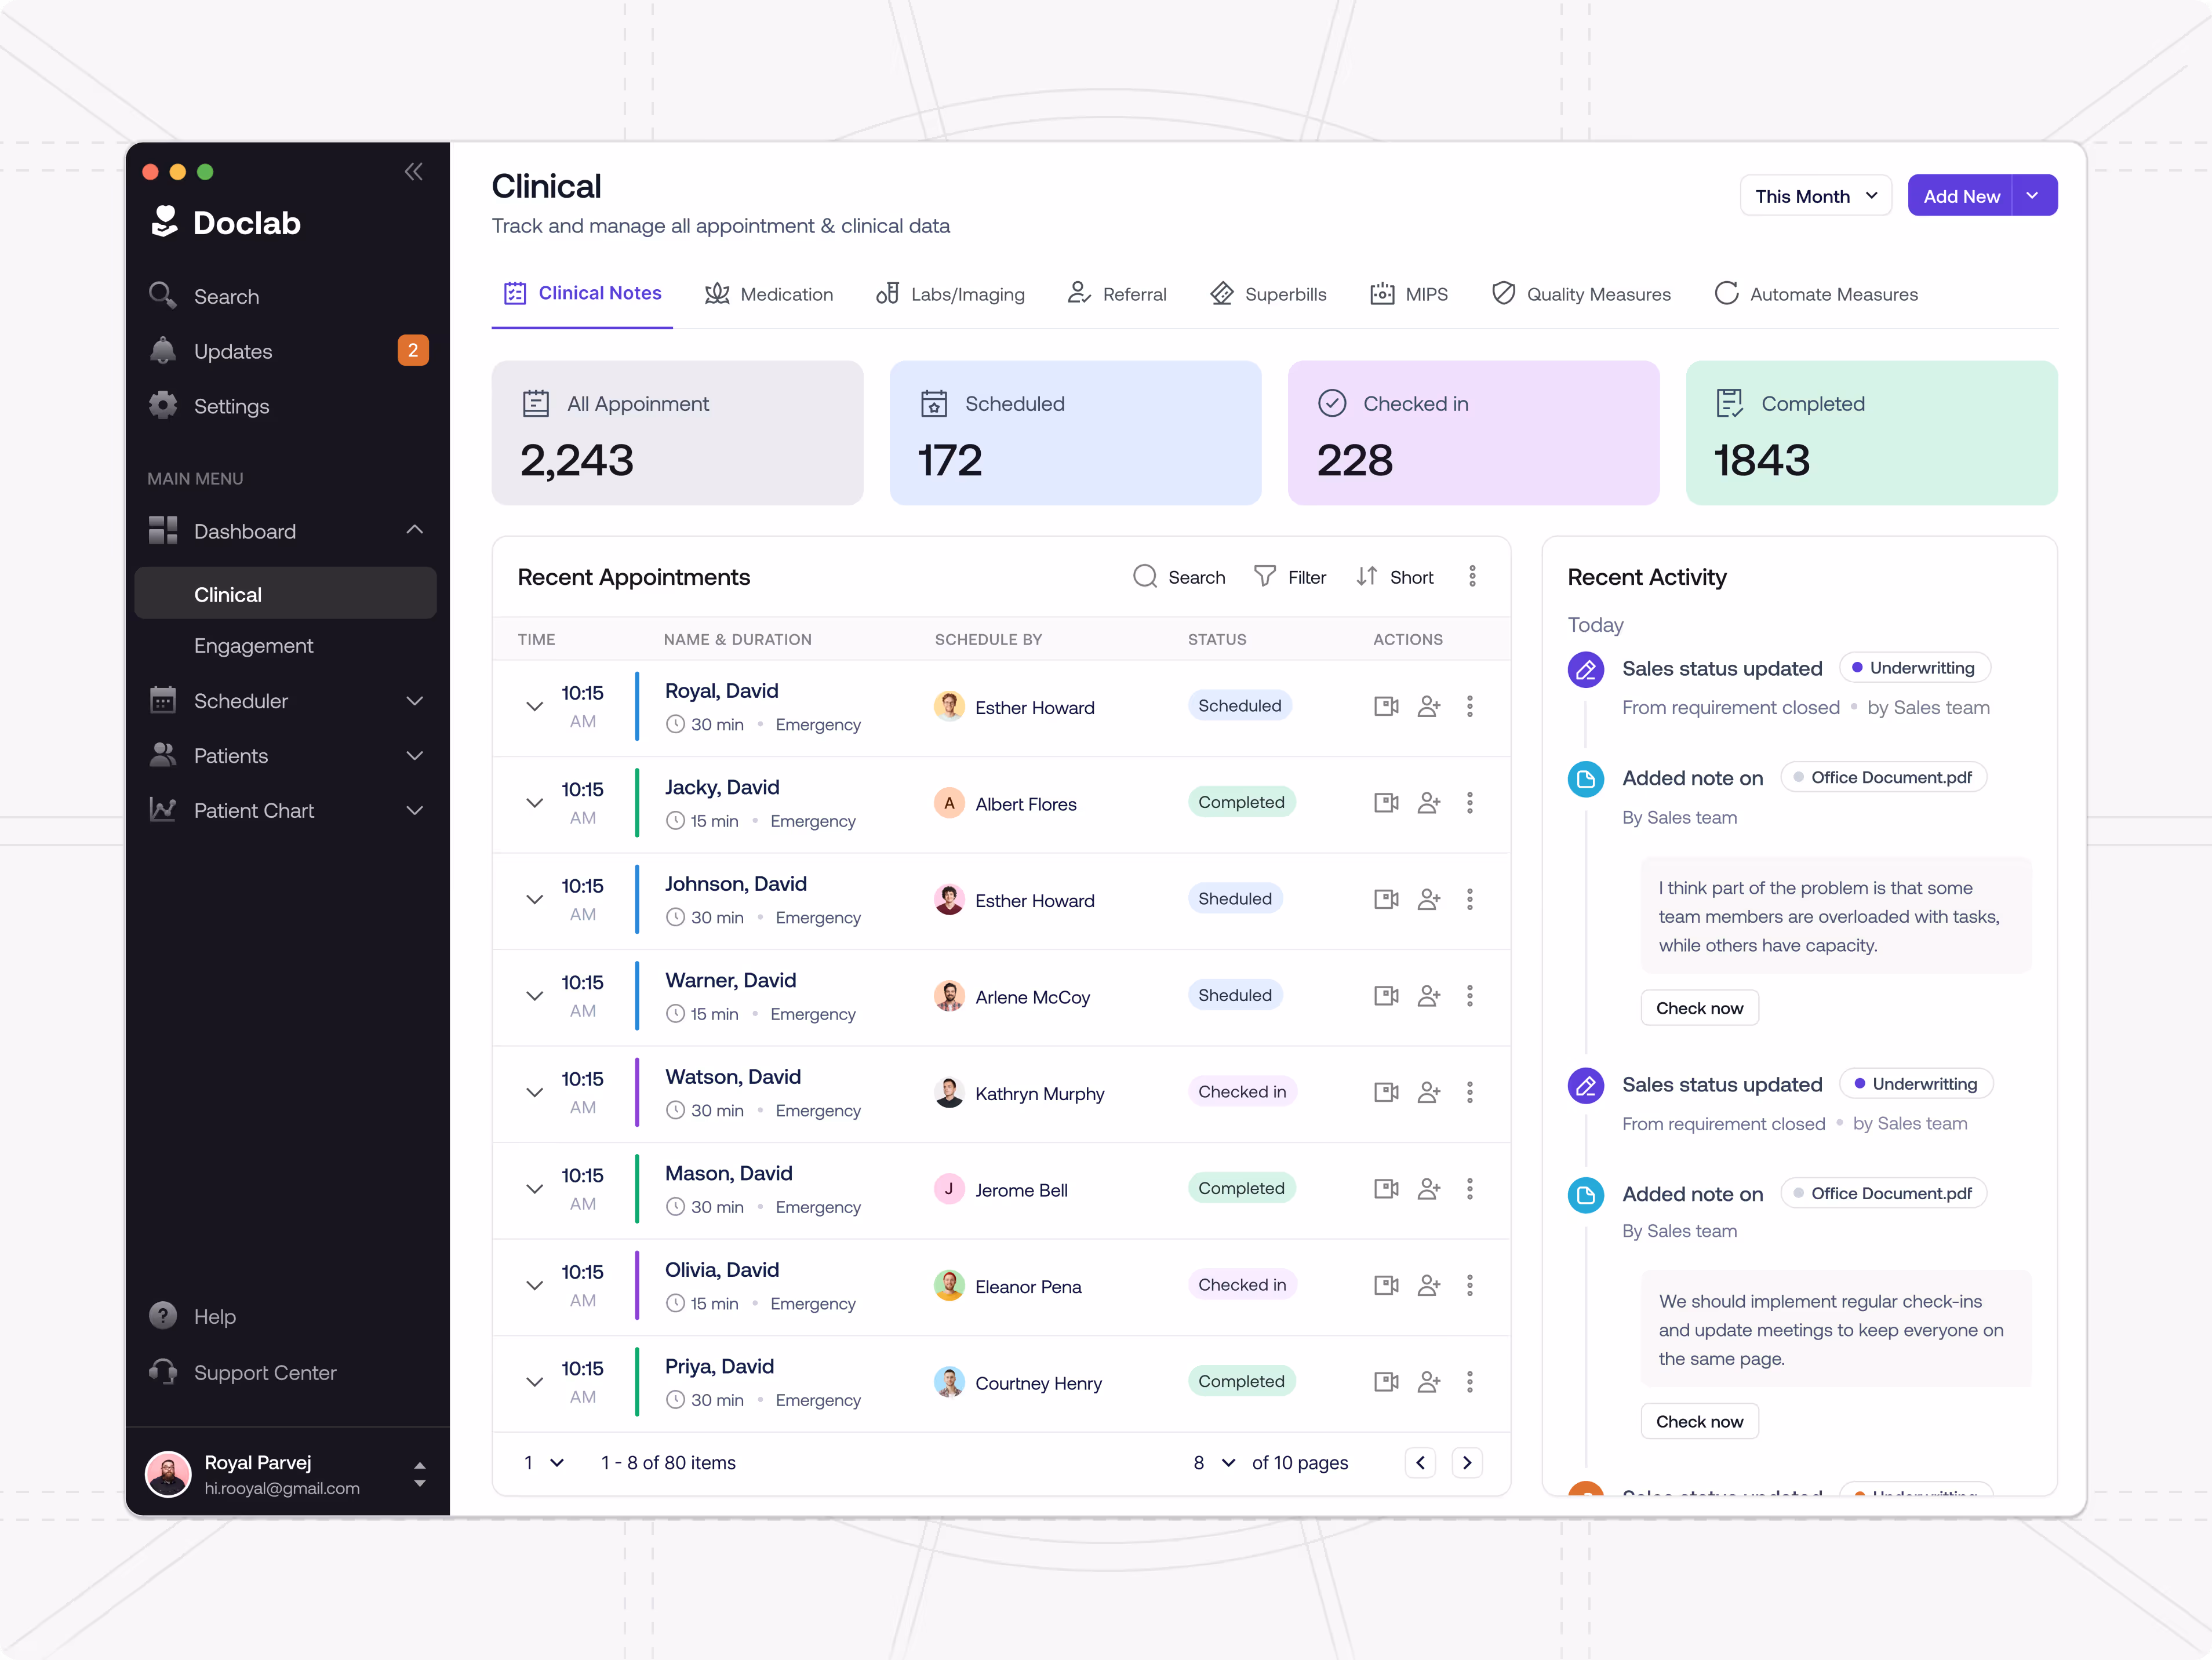Go to next page arrow

[x=1467, y=1463]
